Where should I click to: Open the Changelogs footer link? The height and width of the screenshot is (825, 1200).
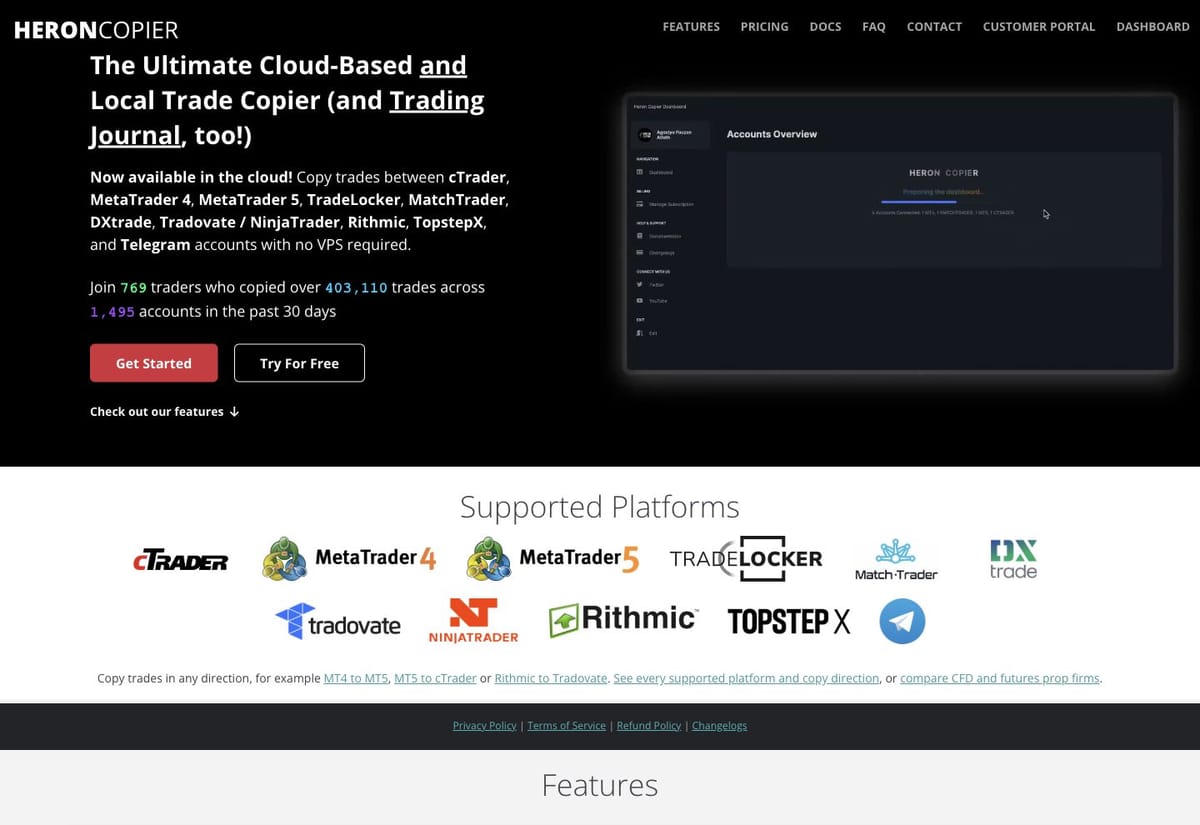coord(720,726)
